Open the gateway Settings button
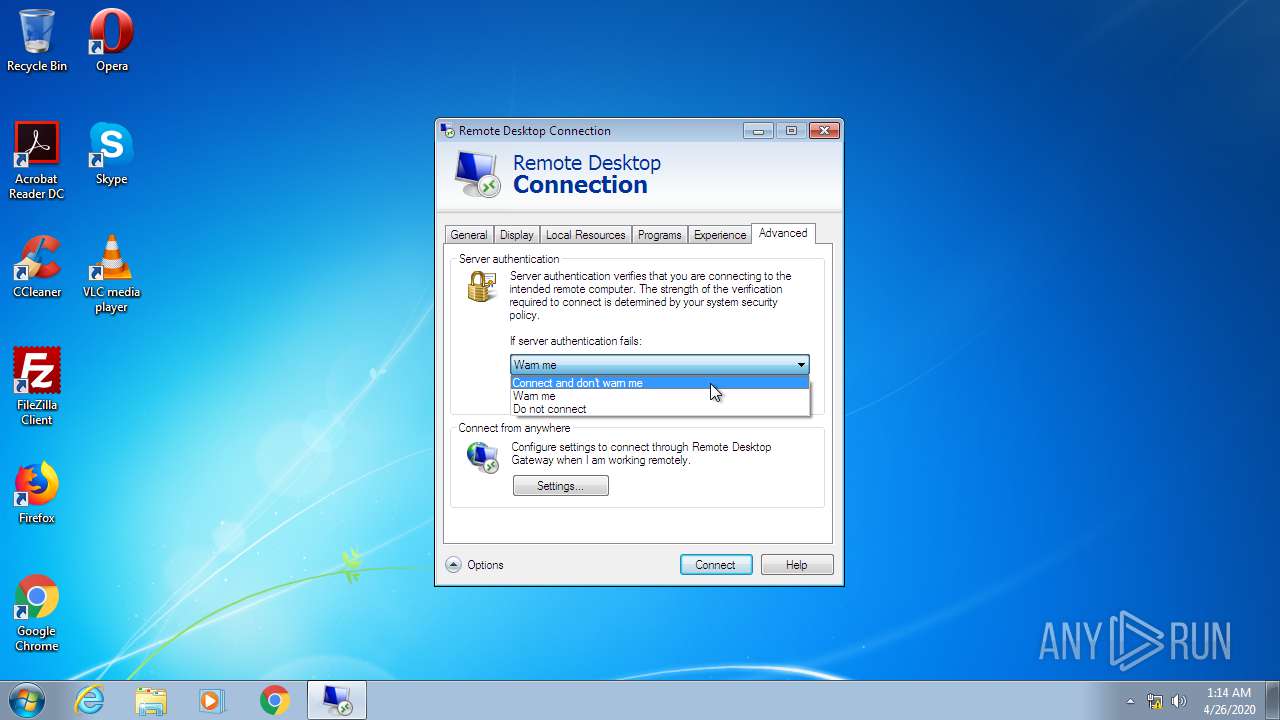 pyautogui.click(x=560, y=486)
